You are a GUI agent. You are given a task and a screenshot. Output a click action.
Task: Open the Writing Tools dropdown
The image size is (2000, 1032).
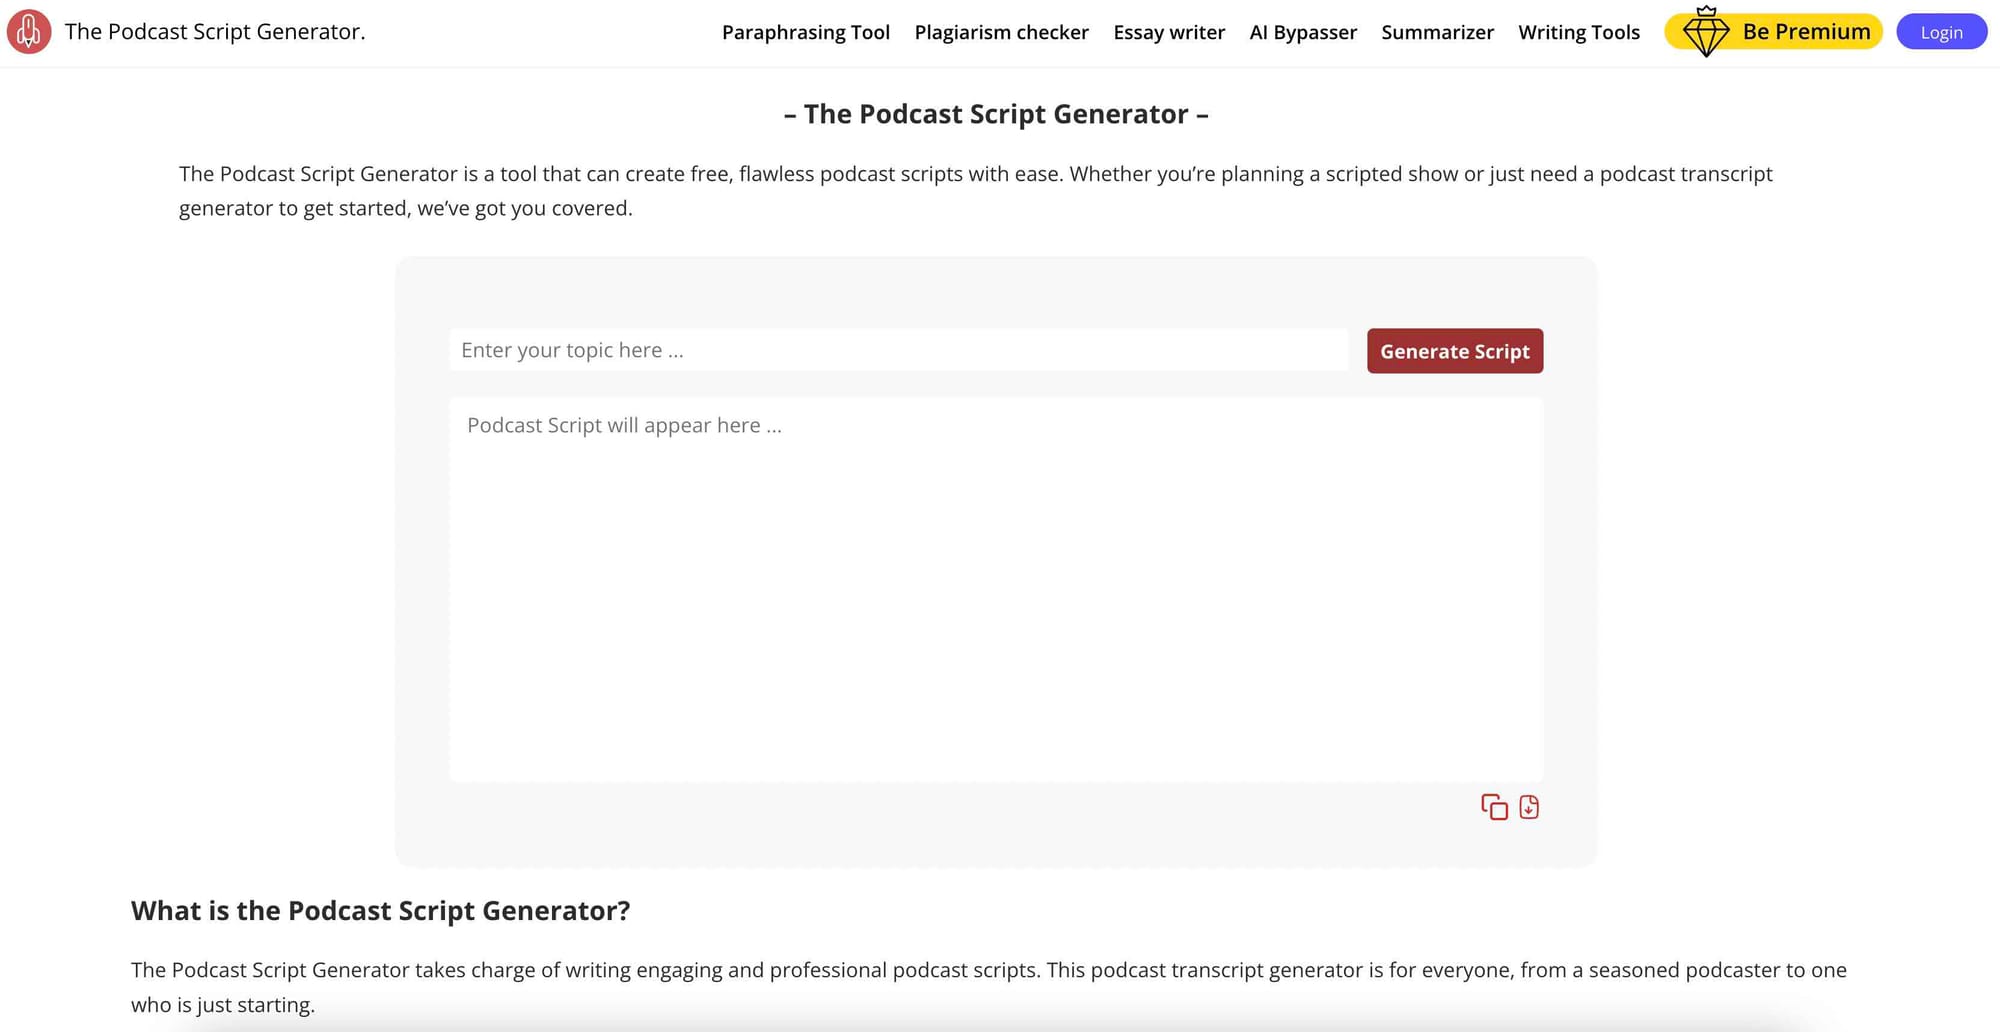[1578, 32]
